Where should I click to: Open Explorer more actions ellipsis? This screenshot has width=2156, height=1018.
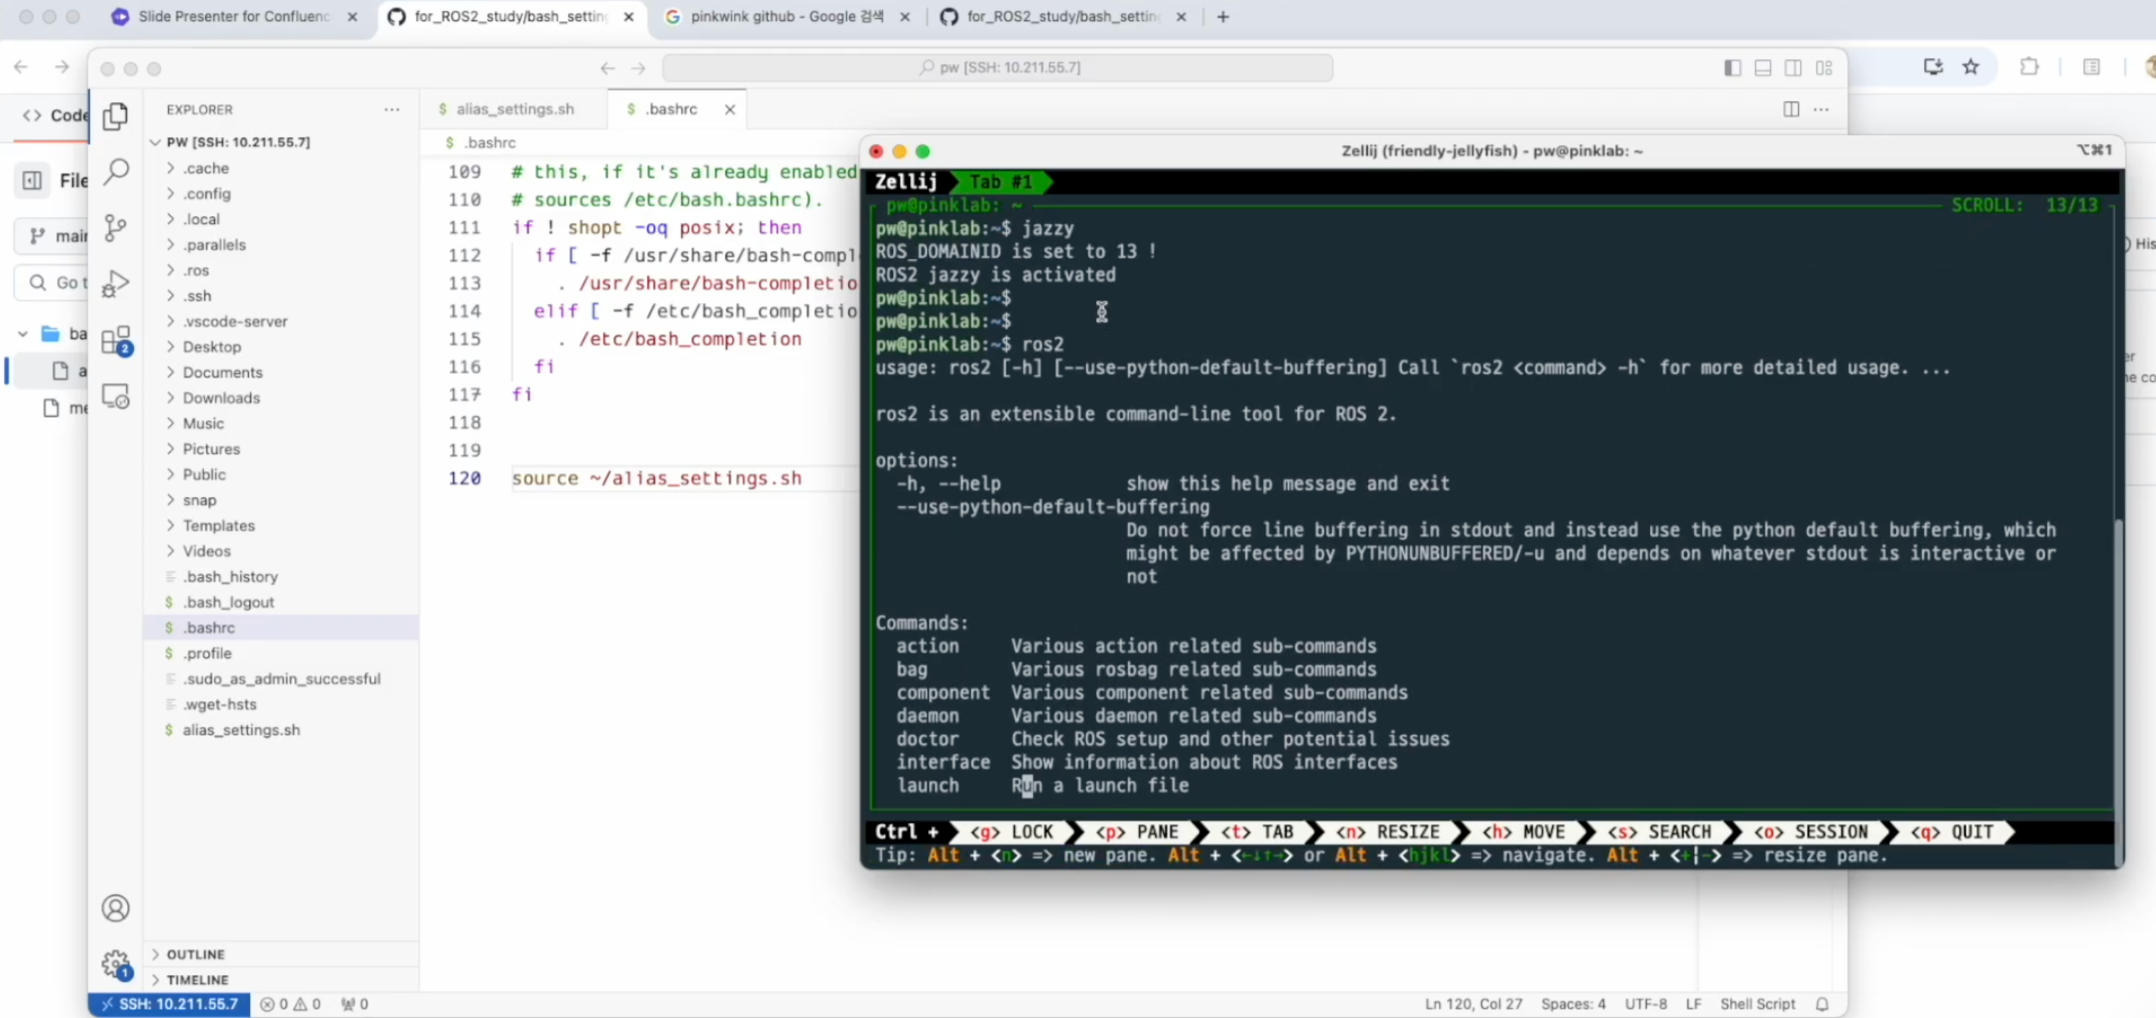click(392, 109)
